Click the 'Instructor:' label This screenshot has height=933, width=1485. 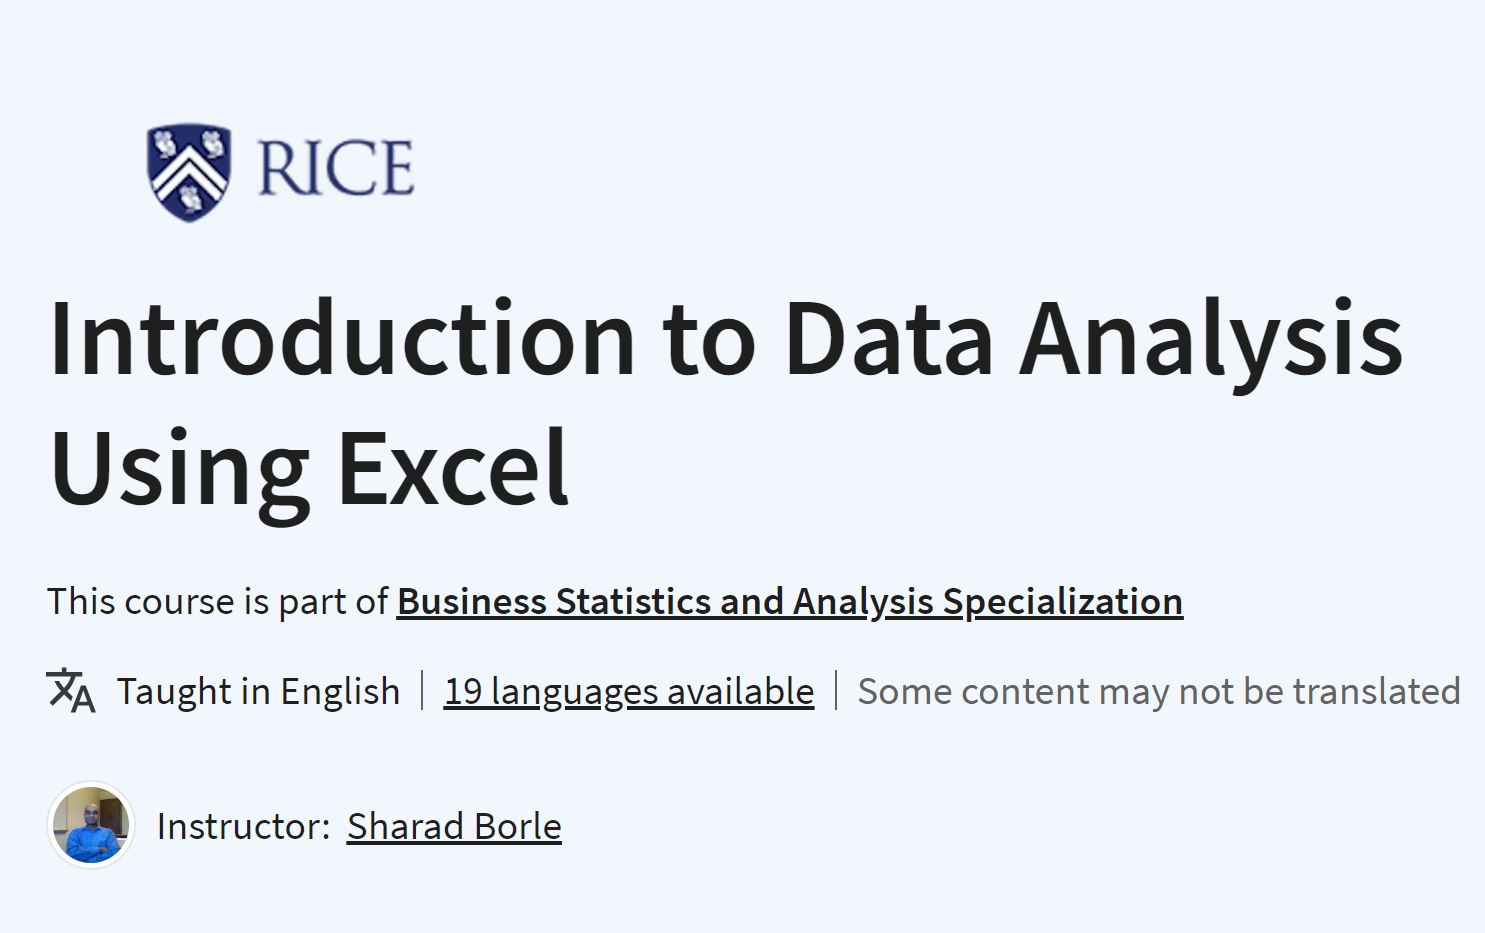(x=243, y=826)
